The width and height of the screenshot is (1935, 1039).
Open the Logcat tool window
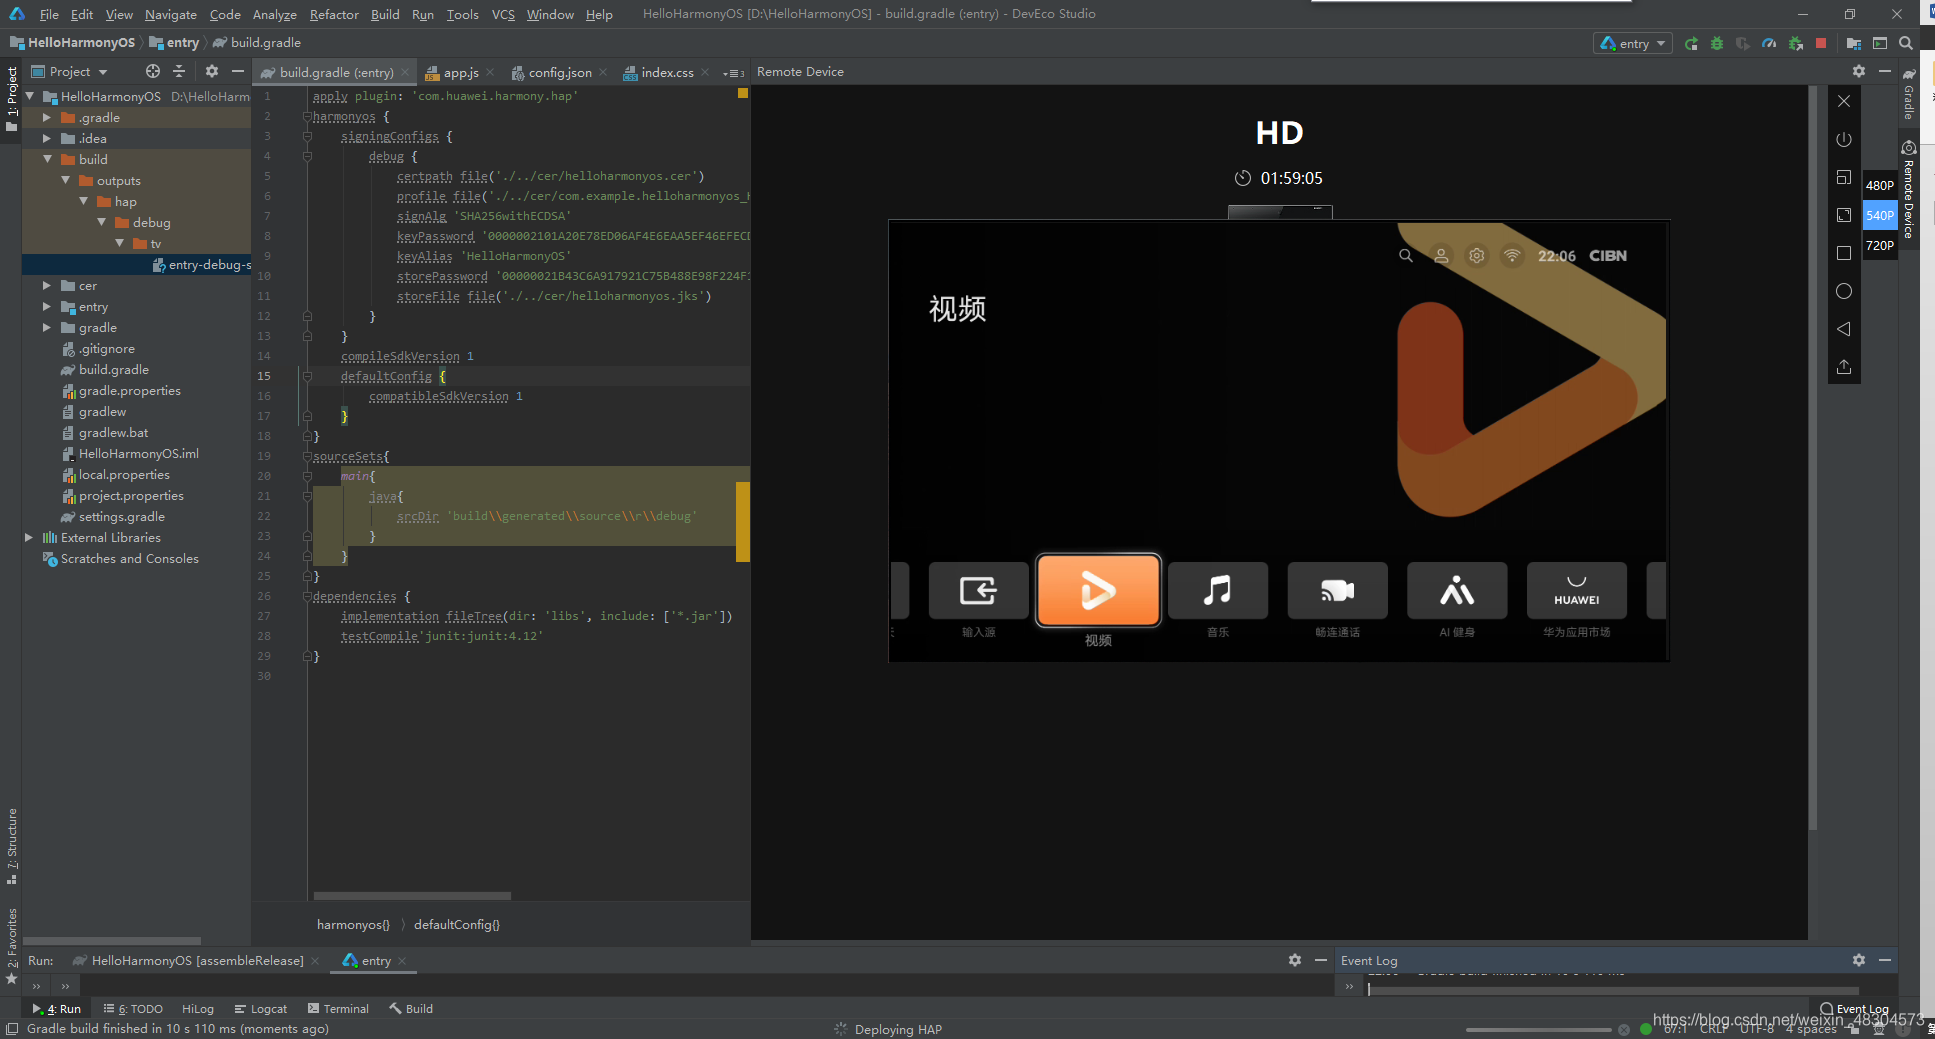point(260,1009)
